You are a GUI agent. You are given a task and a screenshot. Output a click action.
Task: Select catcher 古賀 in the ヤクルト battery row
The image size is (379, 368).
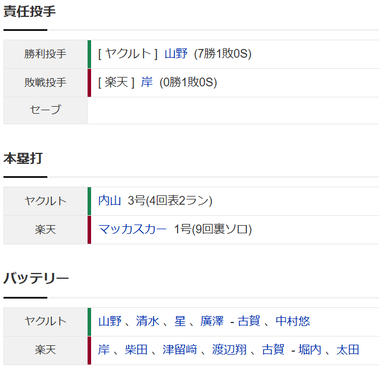pos(249,321)
